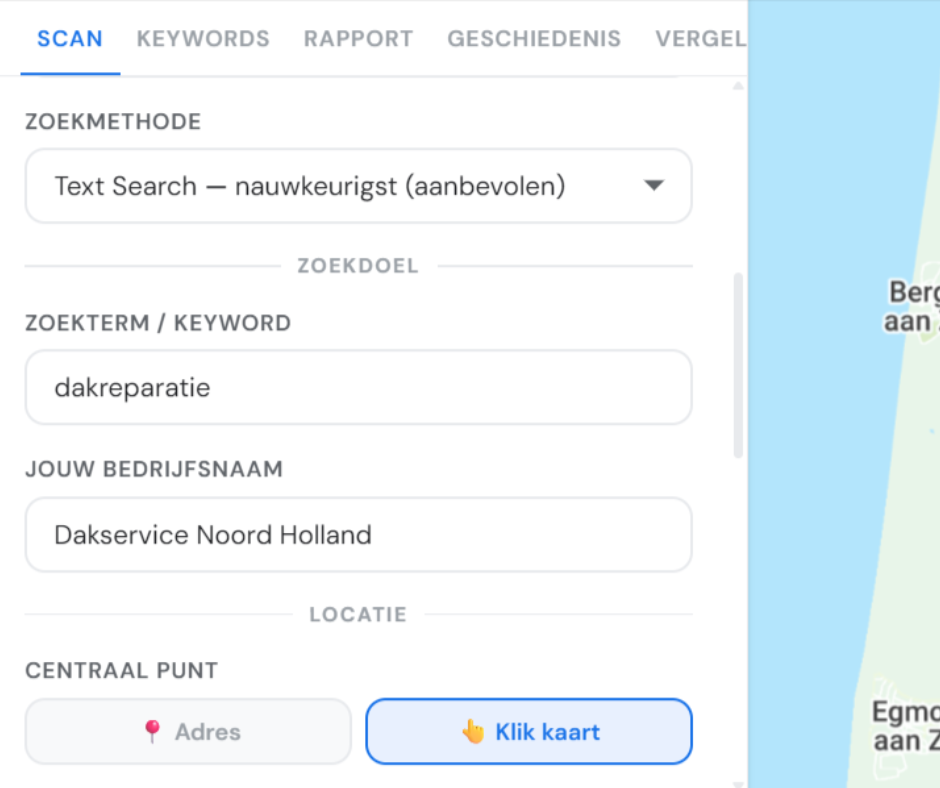Click the pointing hand icon on Klik kaart
The height and width of the screenshot is (788, 940).
473,732
